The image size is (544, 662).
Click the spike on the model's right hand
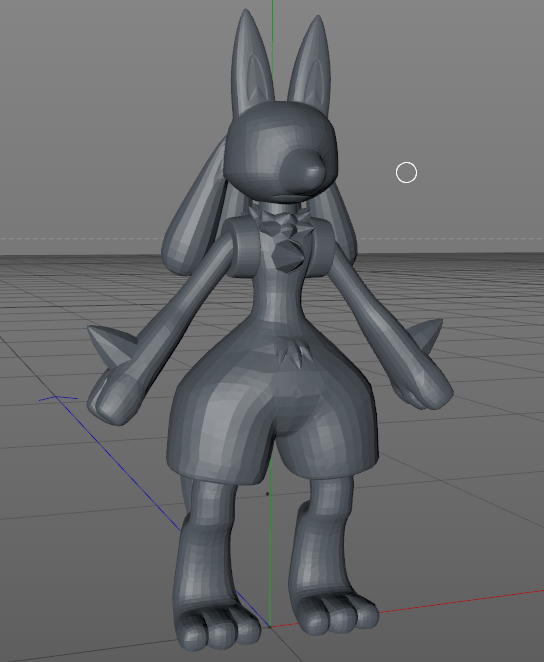[x=111, y=345]
